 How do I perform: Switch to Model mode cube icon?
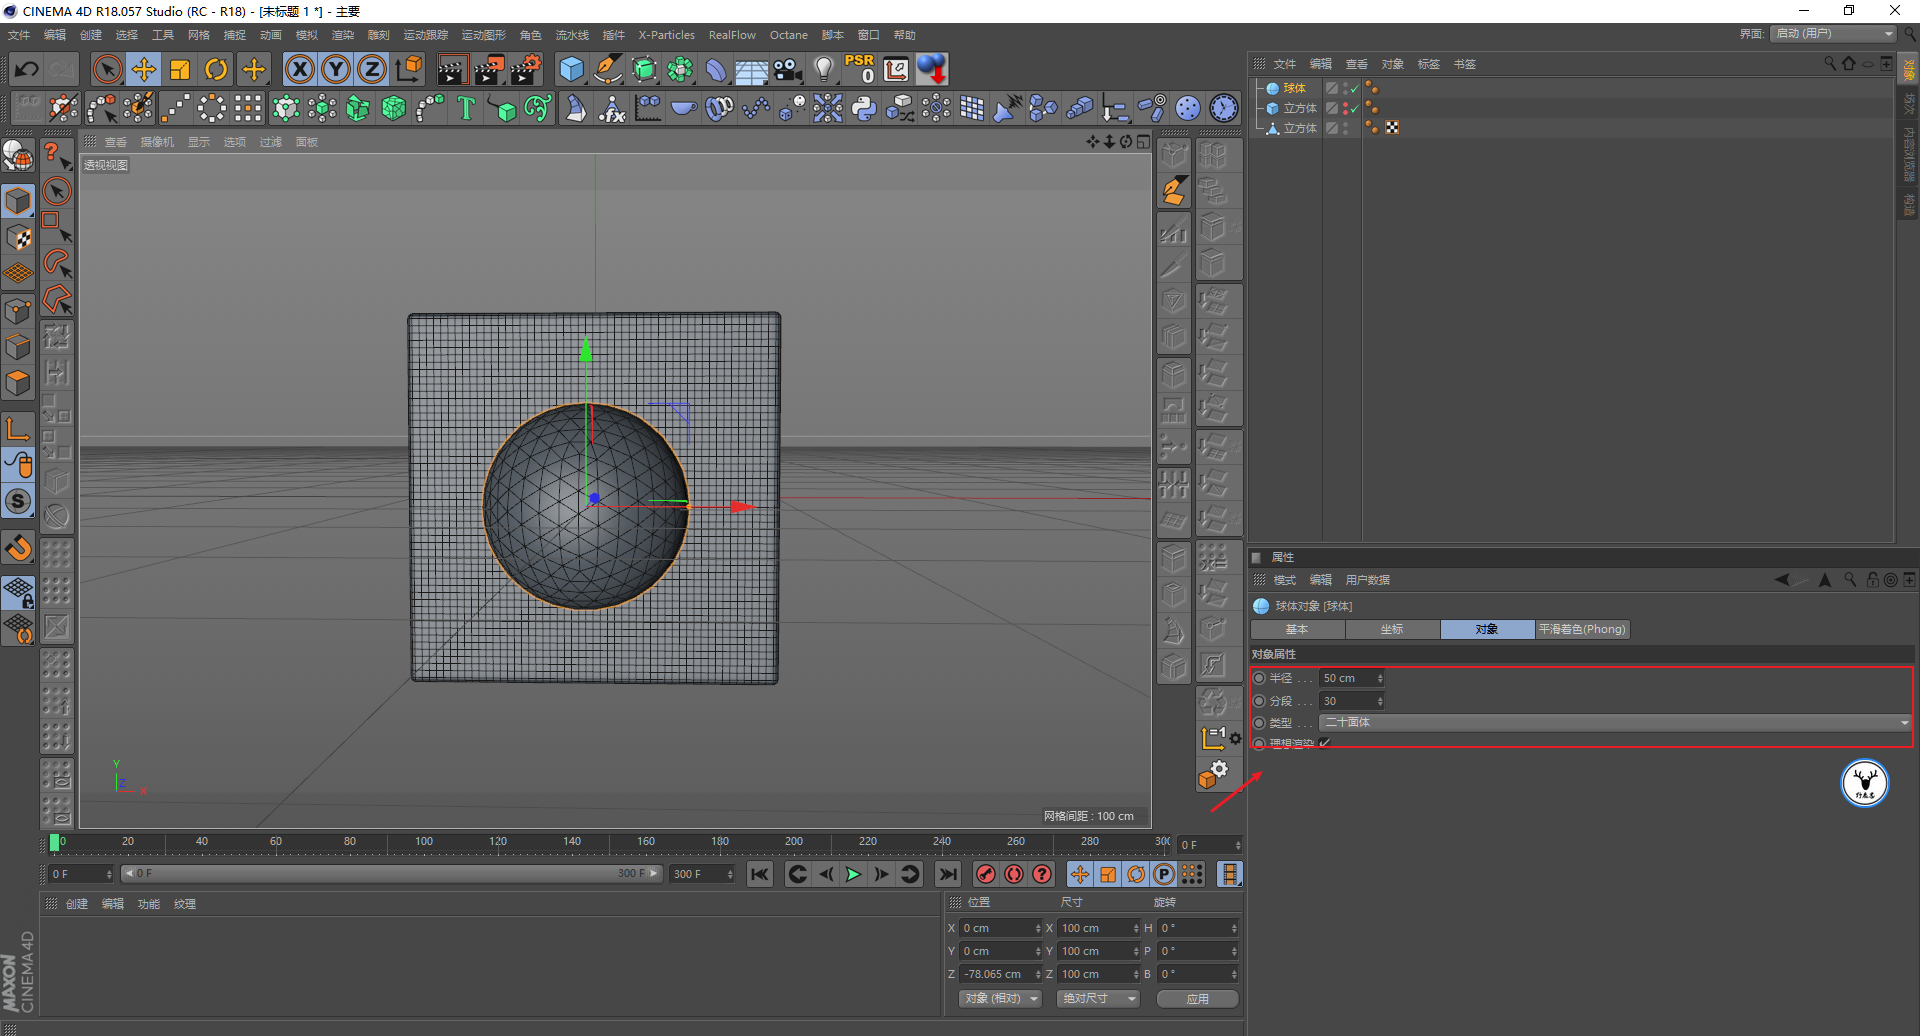click(x=18, y=201)
